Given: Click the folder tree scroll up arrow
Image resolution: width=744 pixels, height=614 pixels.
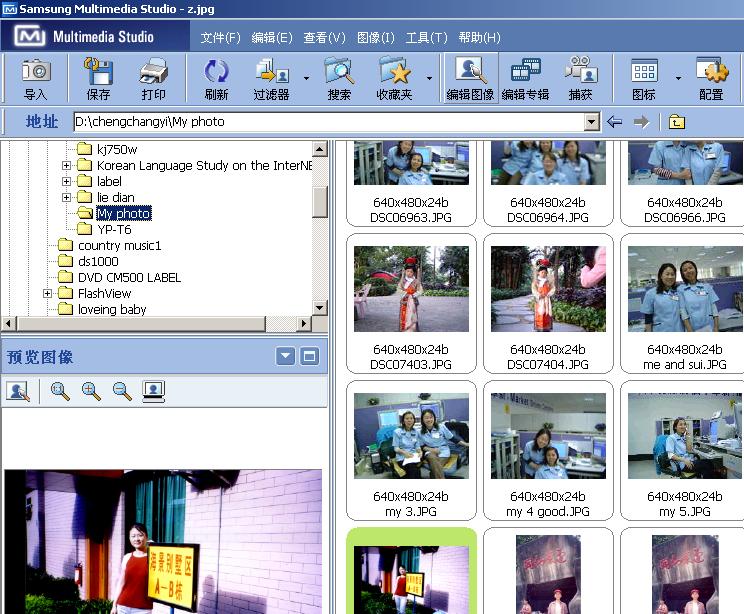Looking at the screenshot, I should 320,149.
